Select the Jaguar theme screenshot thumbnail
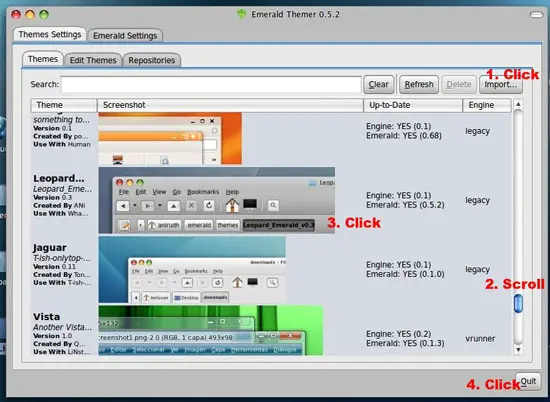 (192, 269)
